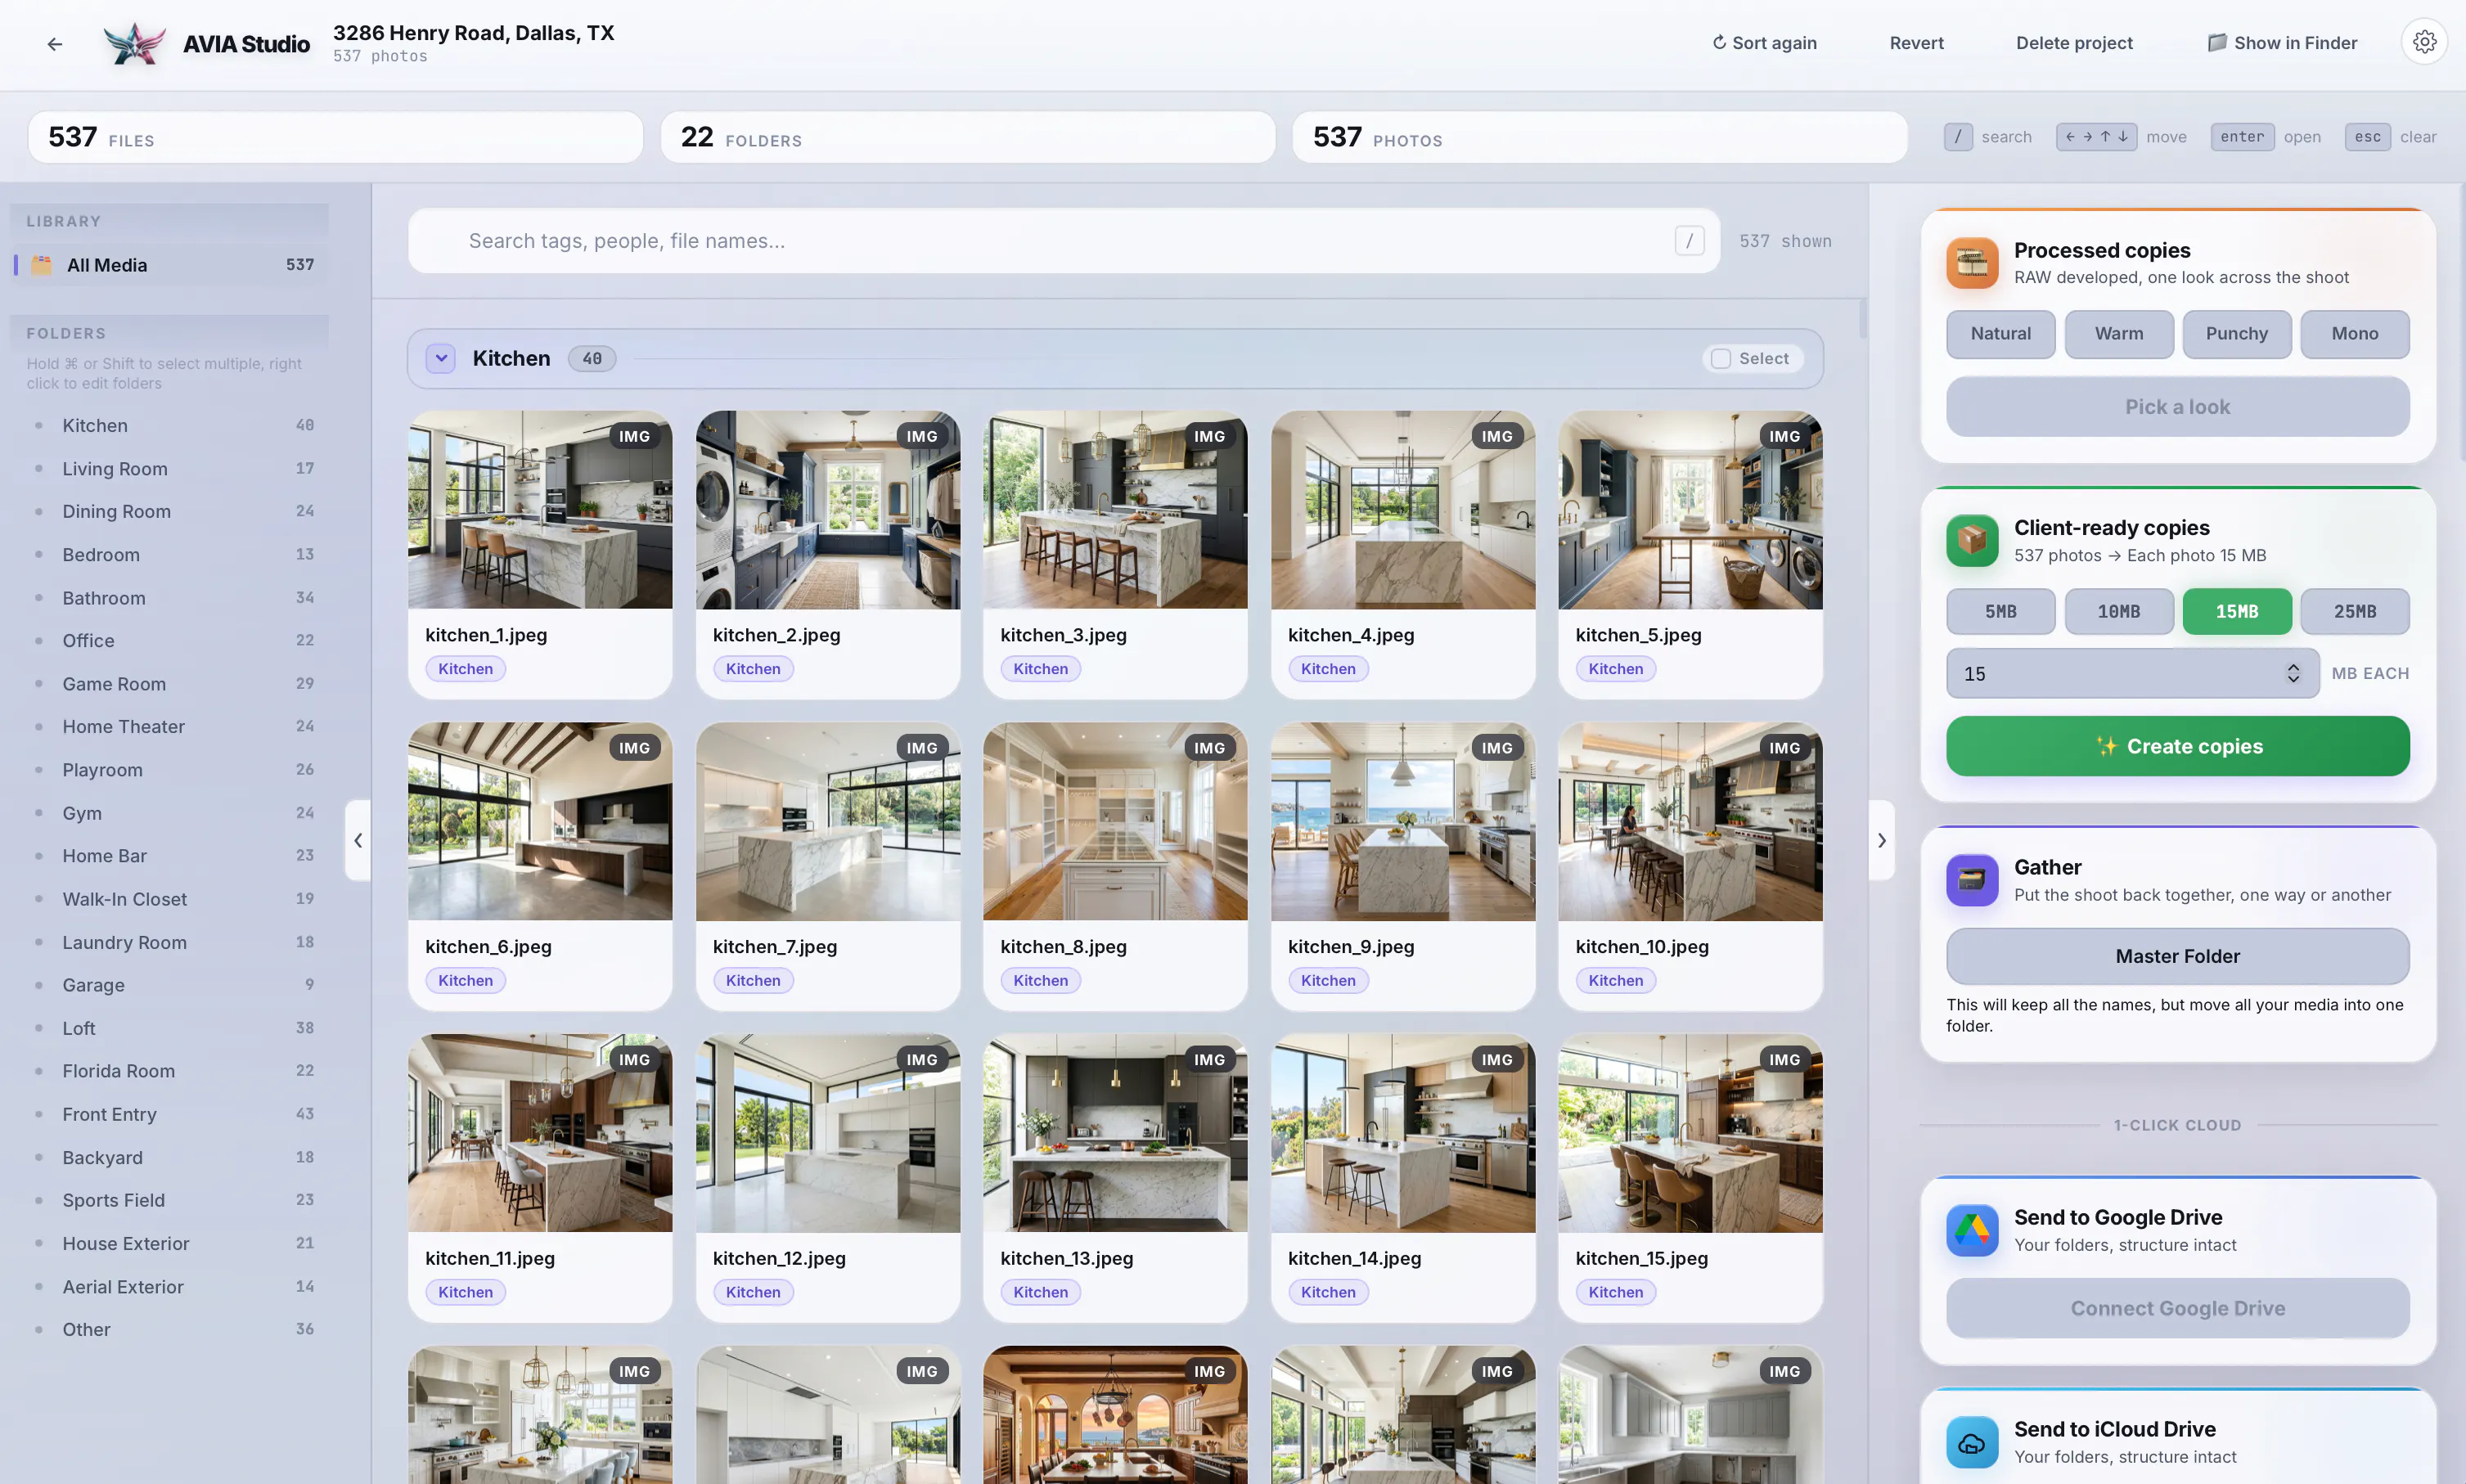Viewport: 2466px width, 1484px height.
Task: Open settings via the gear icon
Action: coord(2424,42)
